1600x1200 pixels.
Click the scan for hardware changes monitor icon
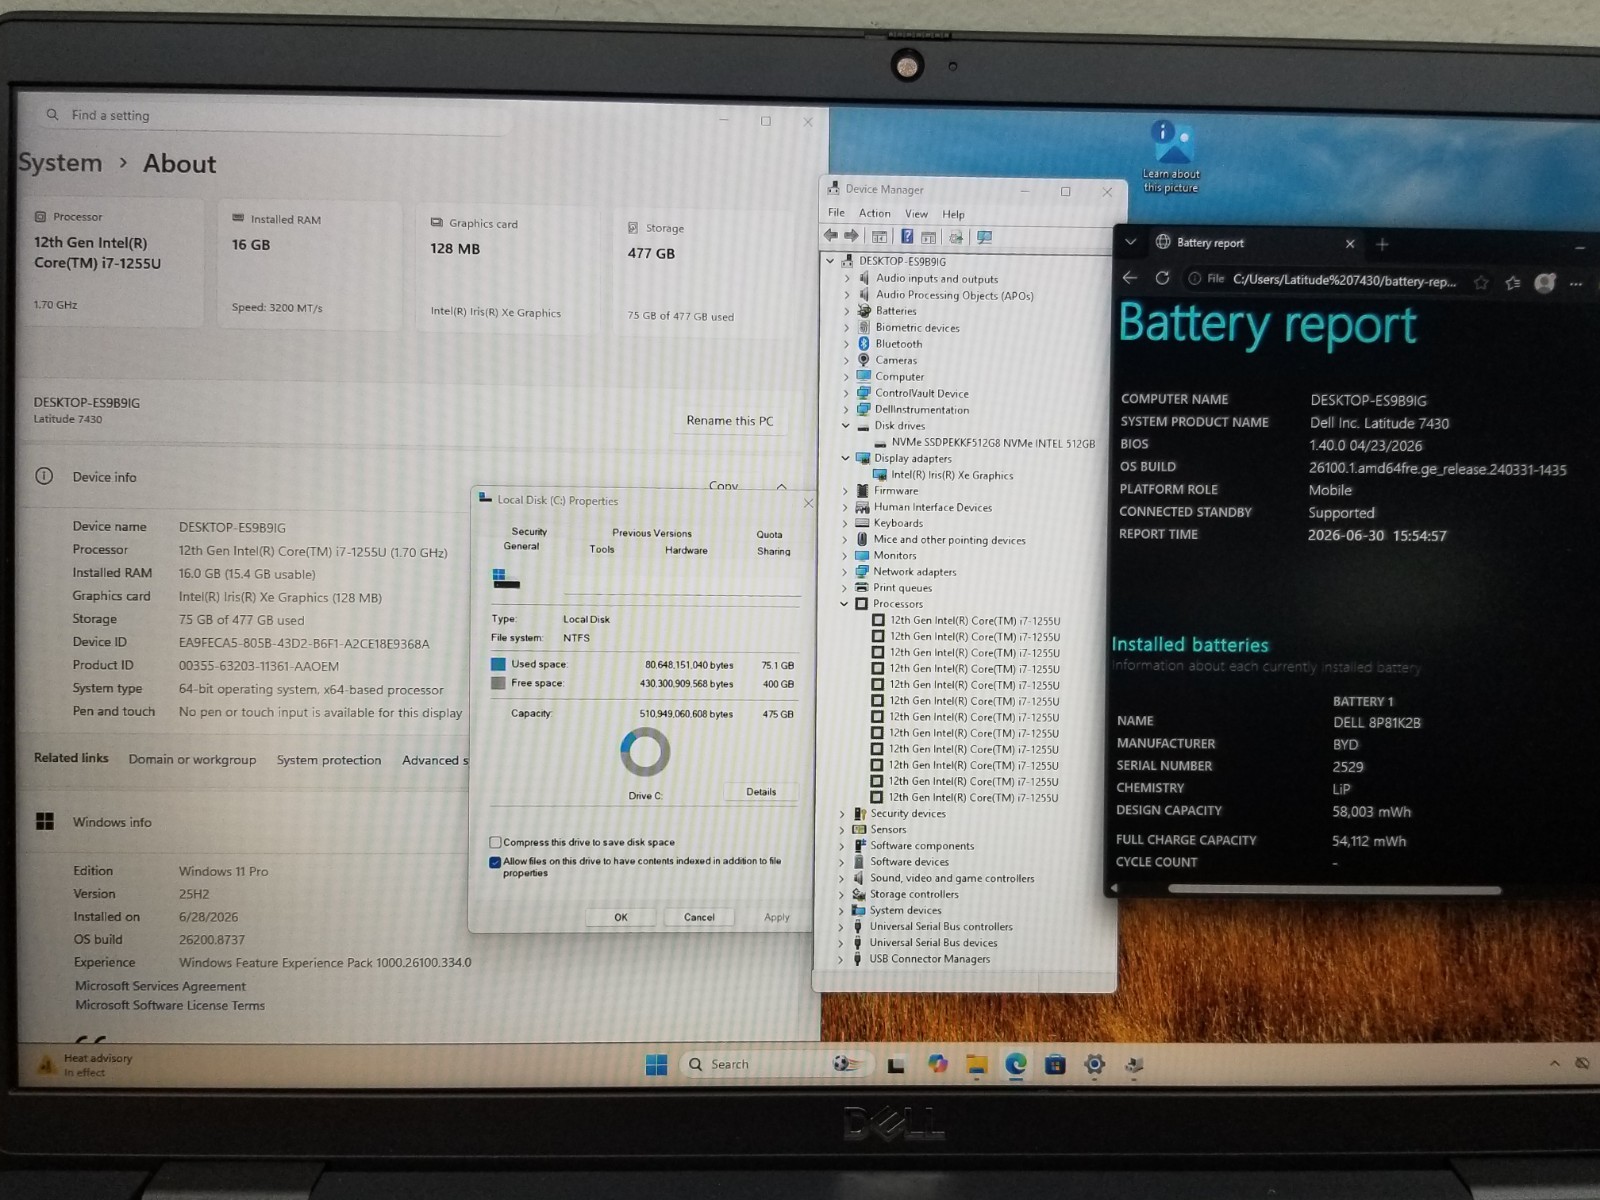pos(984,238)
